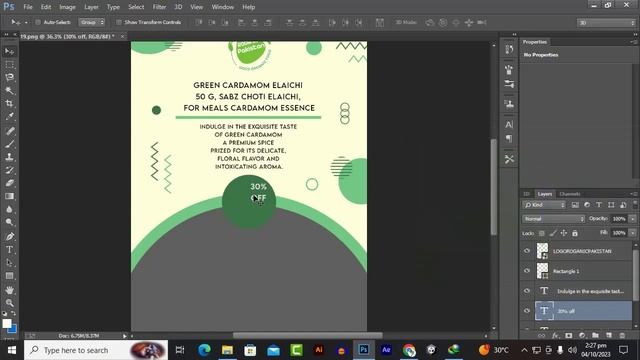This screenshot has height=360, width=640.
Task: Toggle lock transparent pixels
Action: click(542, 233)
